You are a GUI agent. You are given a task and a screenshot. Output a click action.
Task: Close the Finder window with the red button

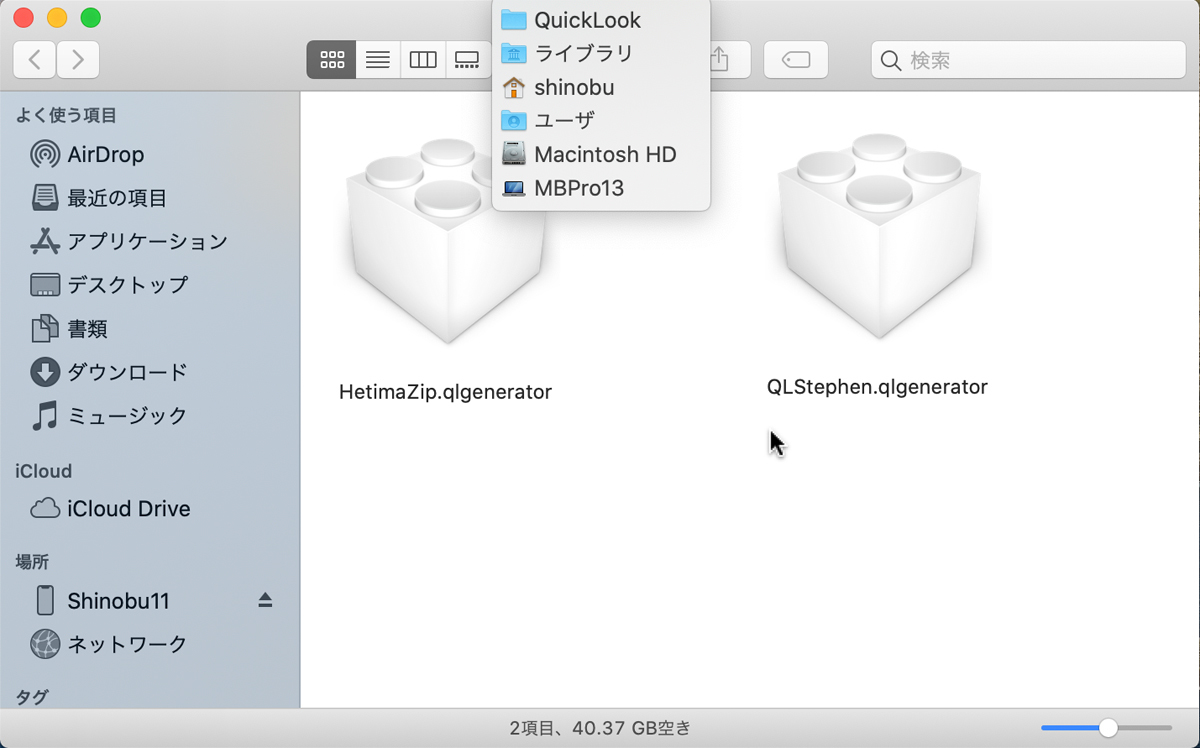coord(23,18)
